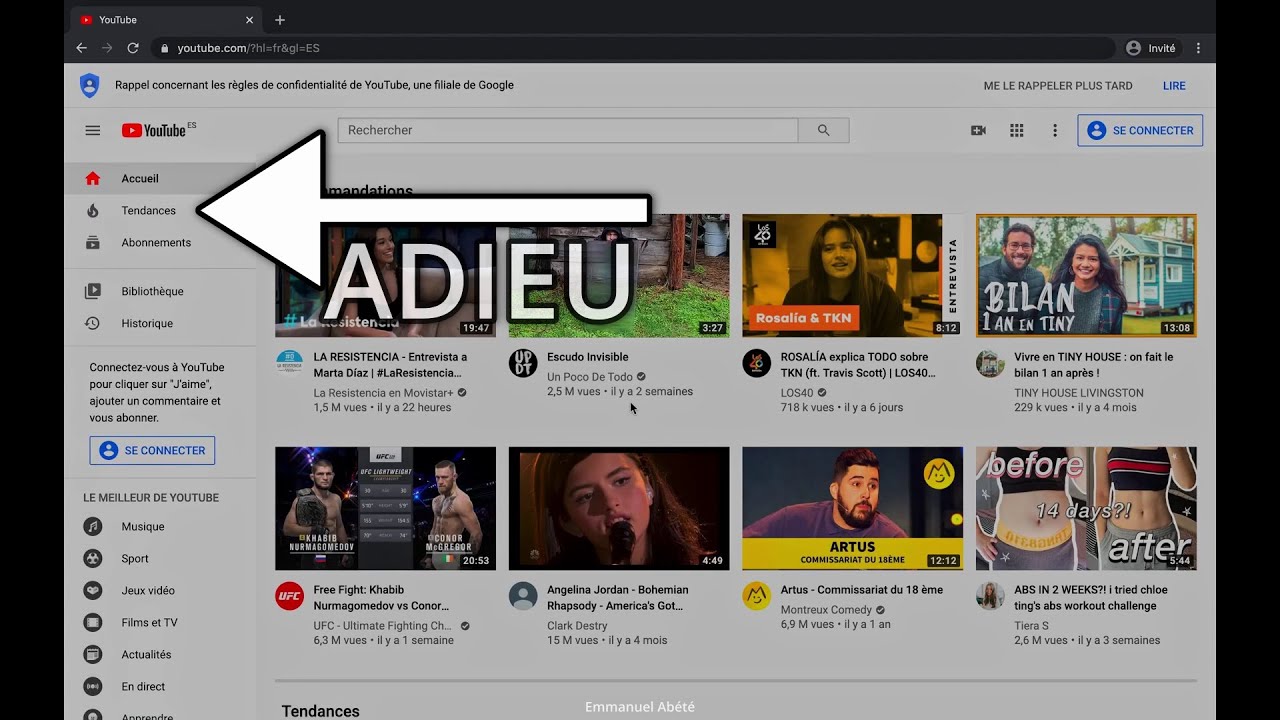Click SE CONNECTER button in sidebar
Viewport: 1280px width, 720px height.
[152, 450]
